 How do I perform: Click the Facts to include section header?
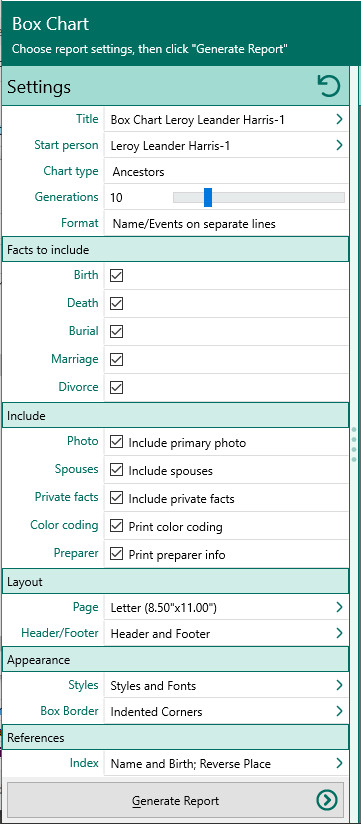coord(176,250)
